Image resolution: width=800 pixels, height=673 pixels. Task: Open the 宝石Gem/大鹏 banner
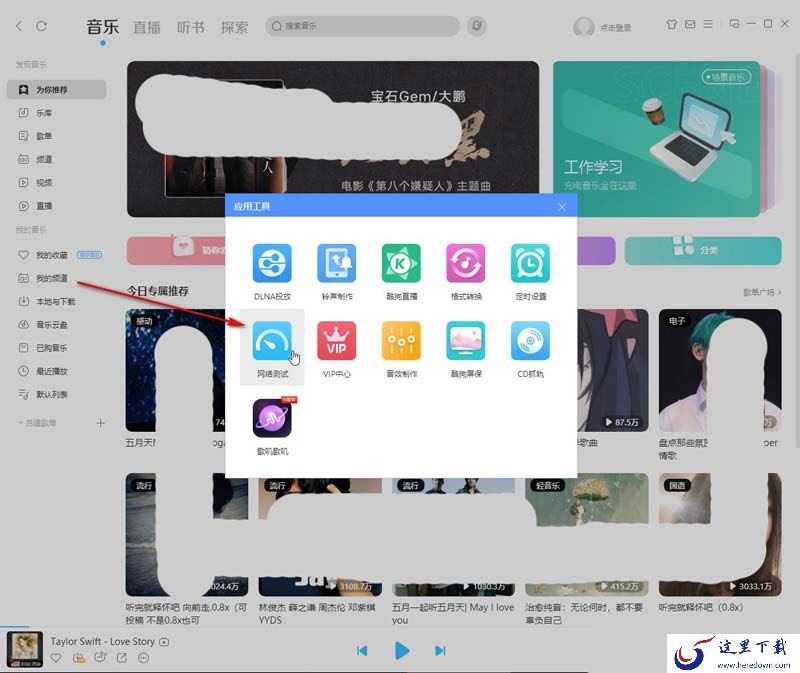(333, 139)
